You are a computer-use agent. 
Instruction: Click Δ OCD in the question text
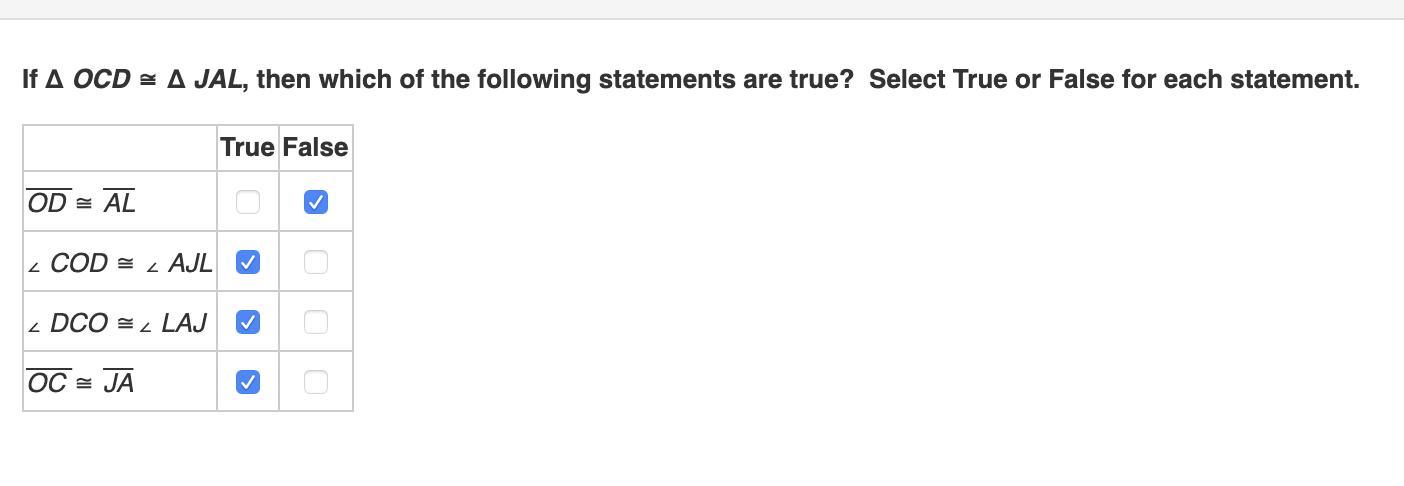click(89, 80)
